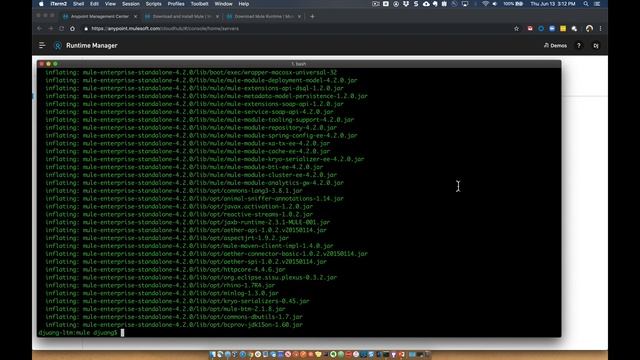This screenshot has width=640, height=360.
Task: Switch to Download Mule Runtime tab
Action: [x=263, y=17]
